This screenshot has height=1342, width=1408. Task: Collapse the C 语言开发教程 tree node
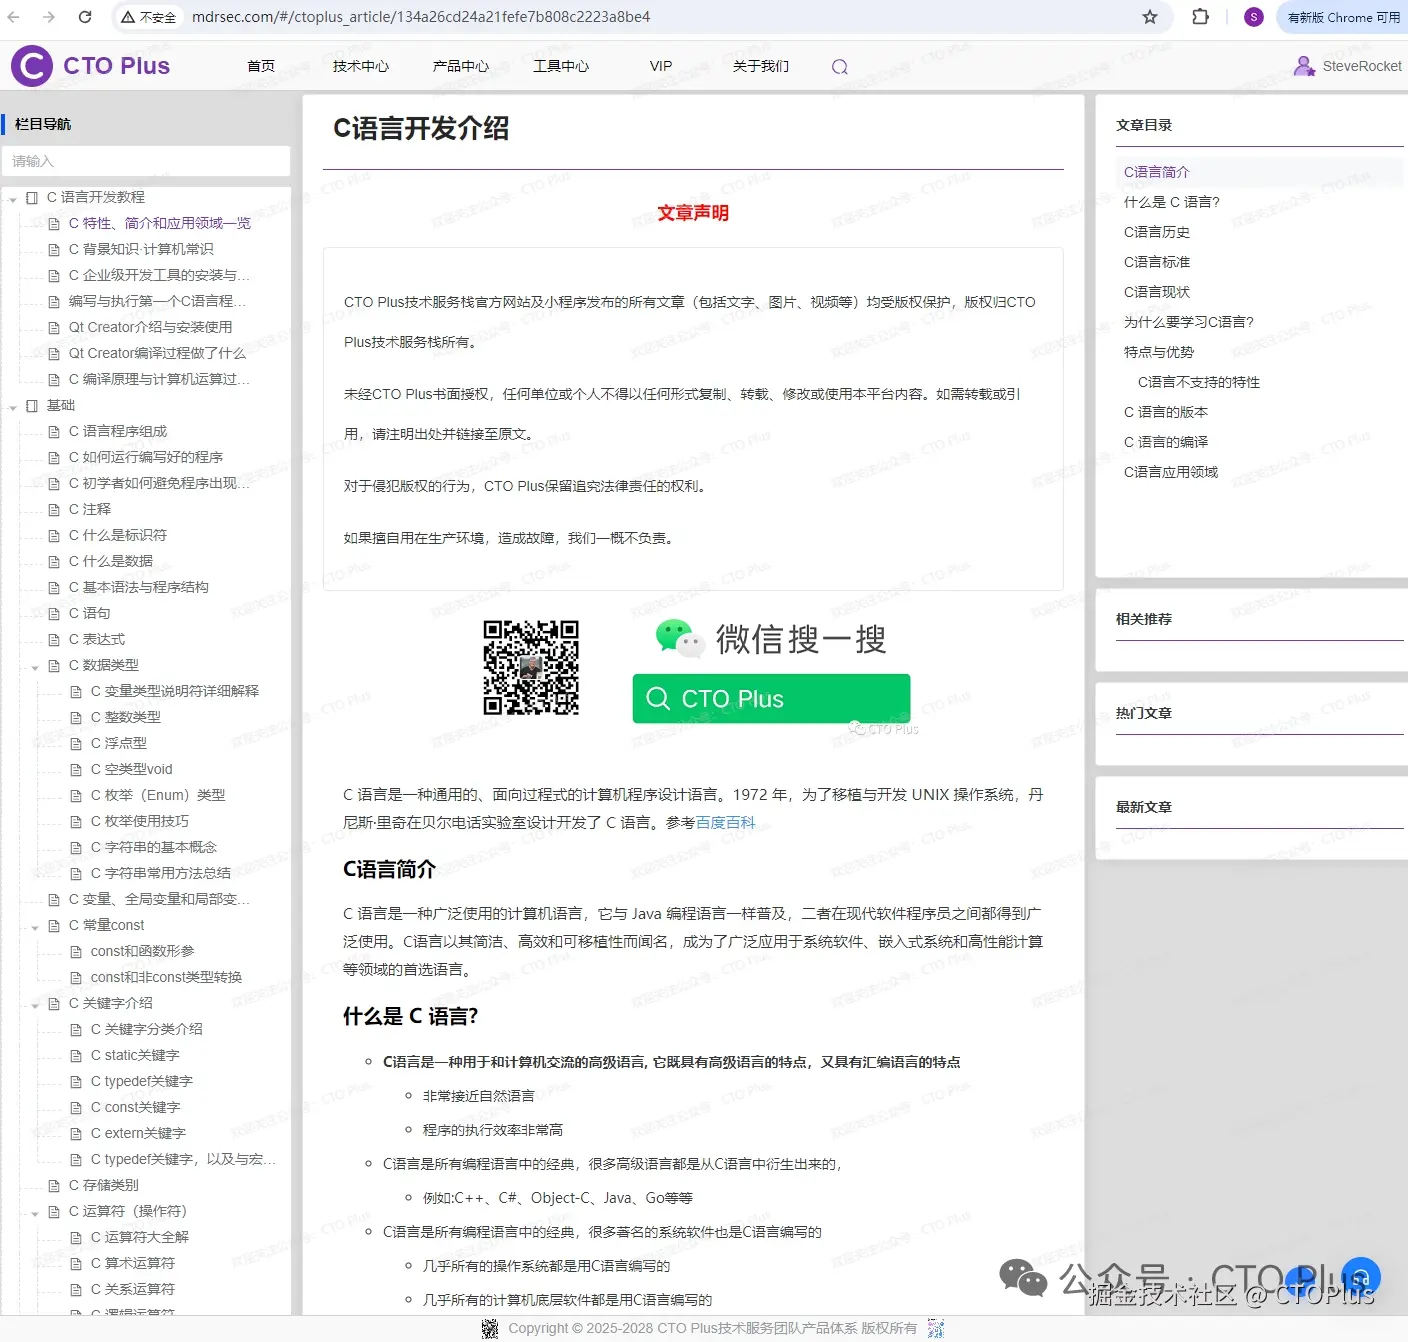click(13, 197)
